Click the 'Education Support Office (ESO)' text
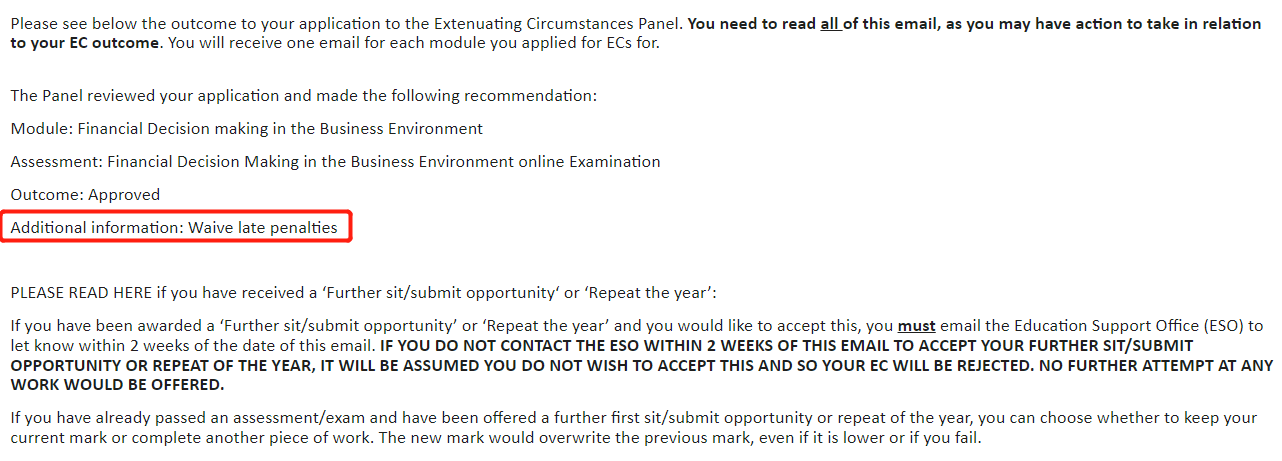The image size is (1282, 461). 1132,326
